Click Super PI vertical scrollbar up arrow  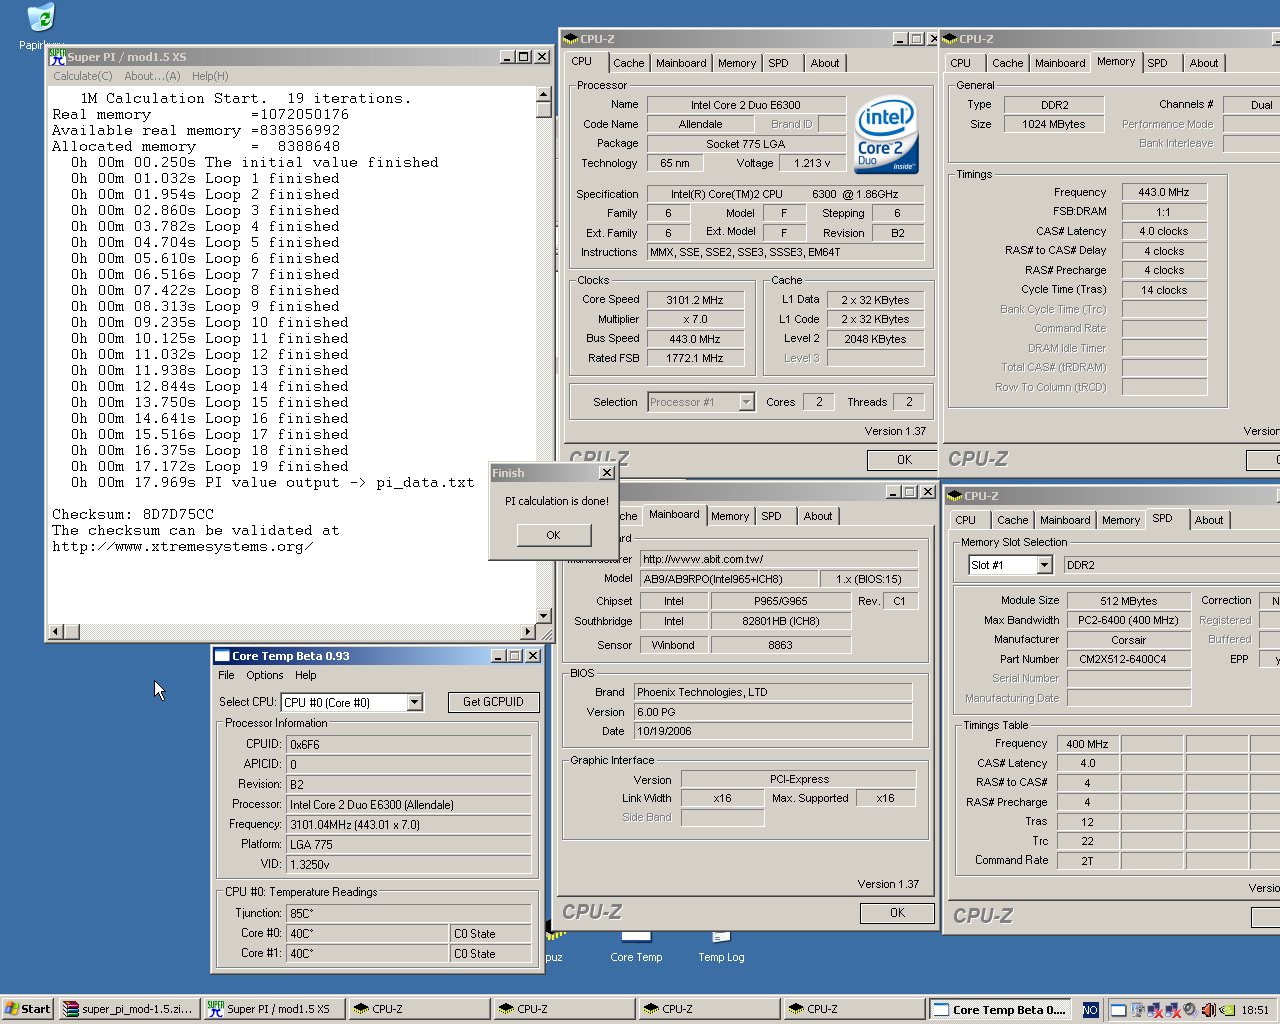544,95
